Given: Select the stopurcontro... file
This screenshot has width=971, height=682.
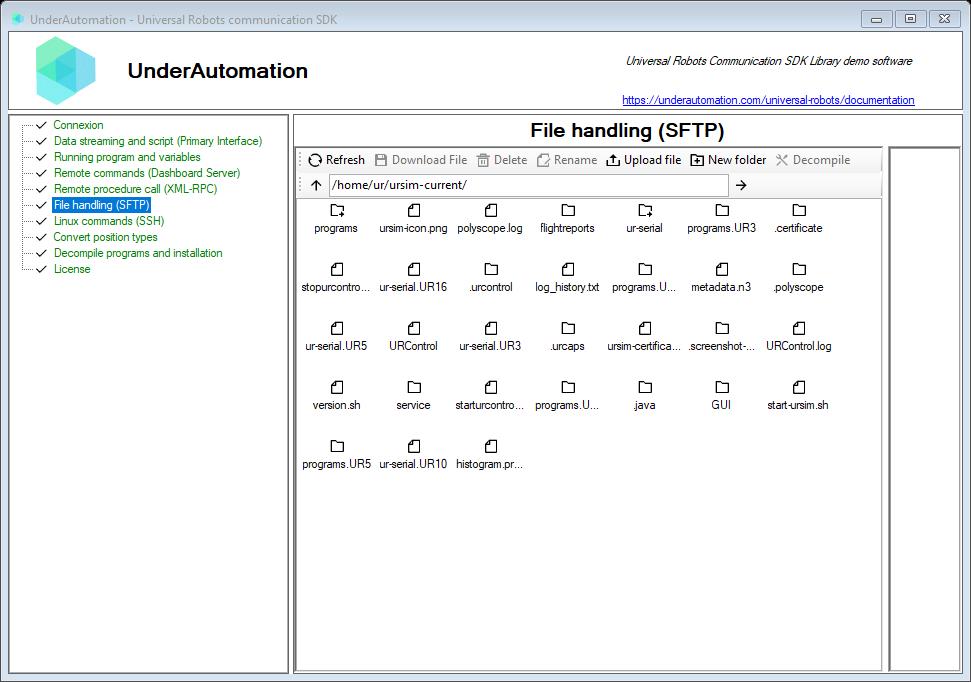Looking at the screenshot, I should [336, 278].
